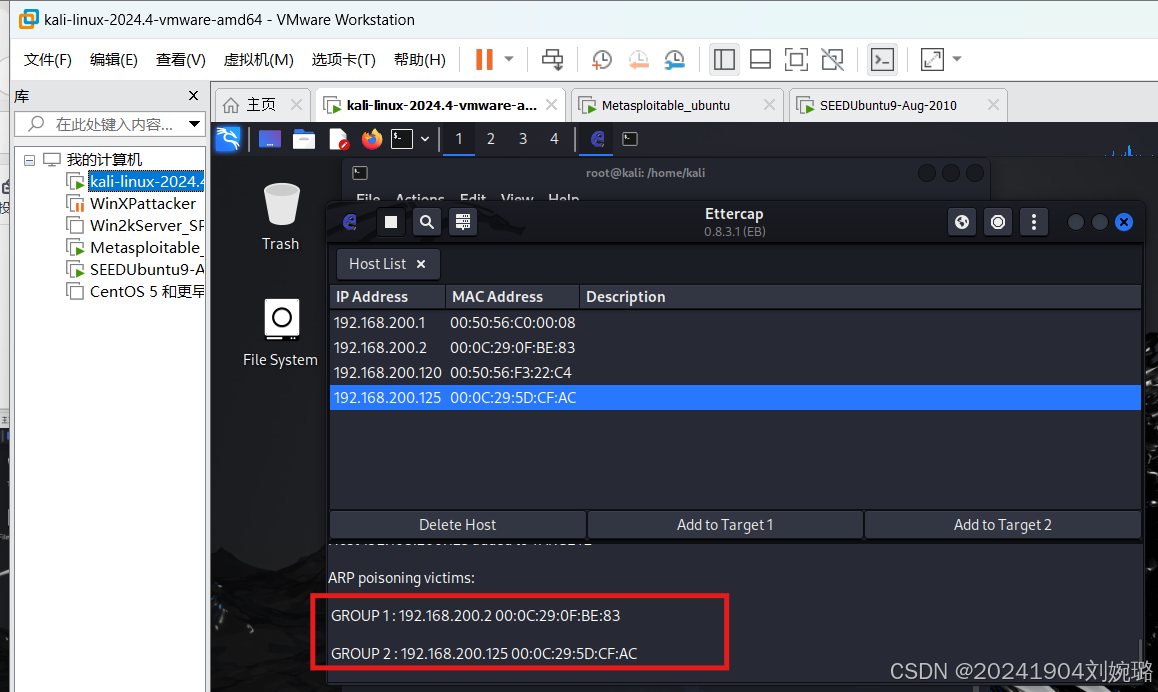The height and width of the screenshot is (692, 1158).
Task: Open the 文件(F) menu
Action: (47, 60)
